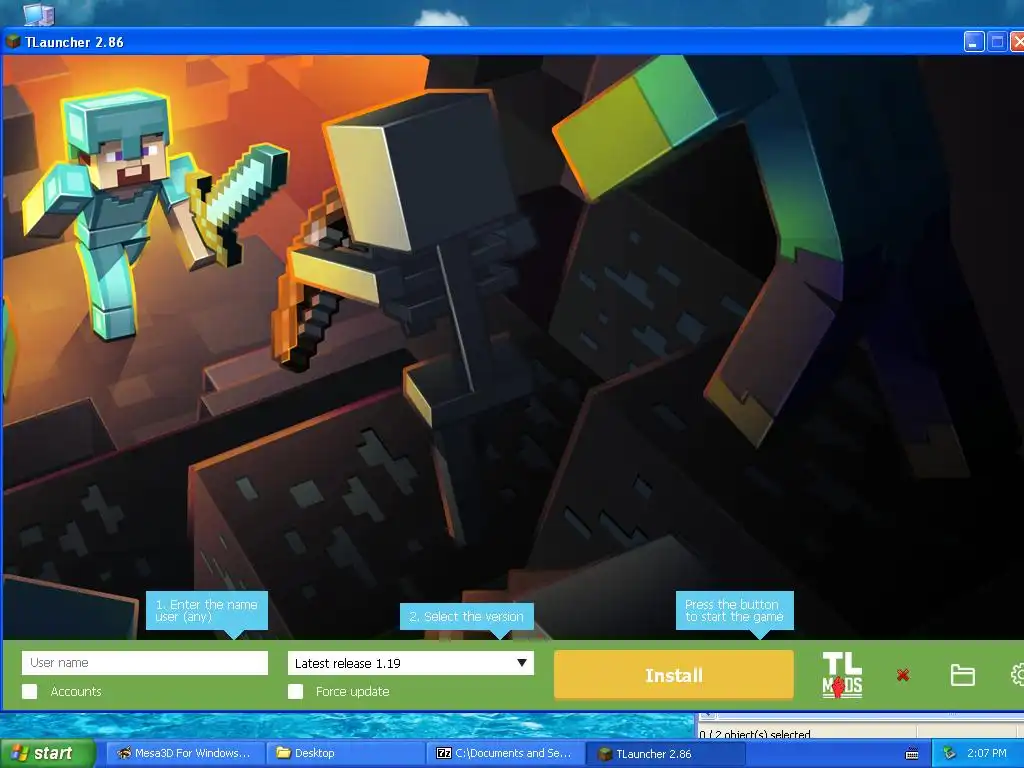Image resolution: width=1024 pixels, height=768 pixels.
Task: Click the yellow Install button
Action: [673, 675]
